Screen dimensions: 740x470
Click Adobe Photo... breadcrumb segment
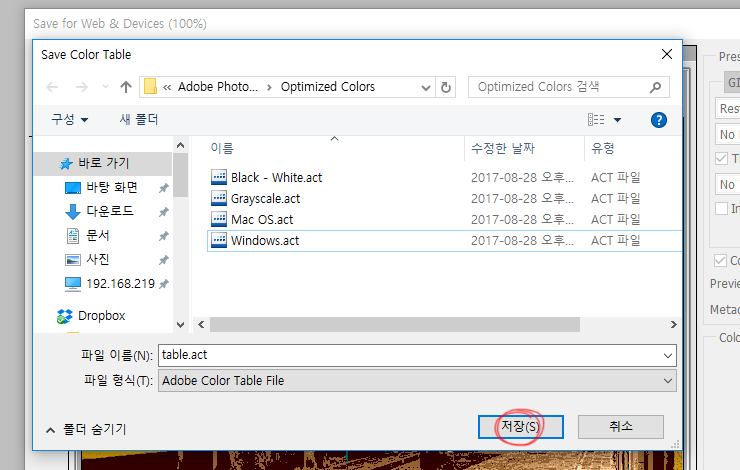(218, 87)
